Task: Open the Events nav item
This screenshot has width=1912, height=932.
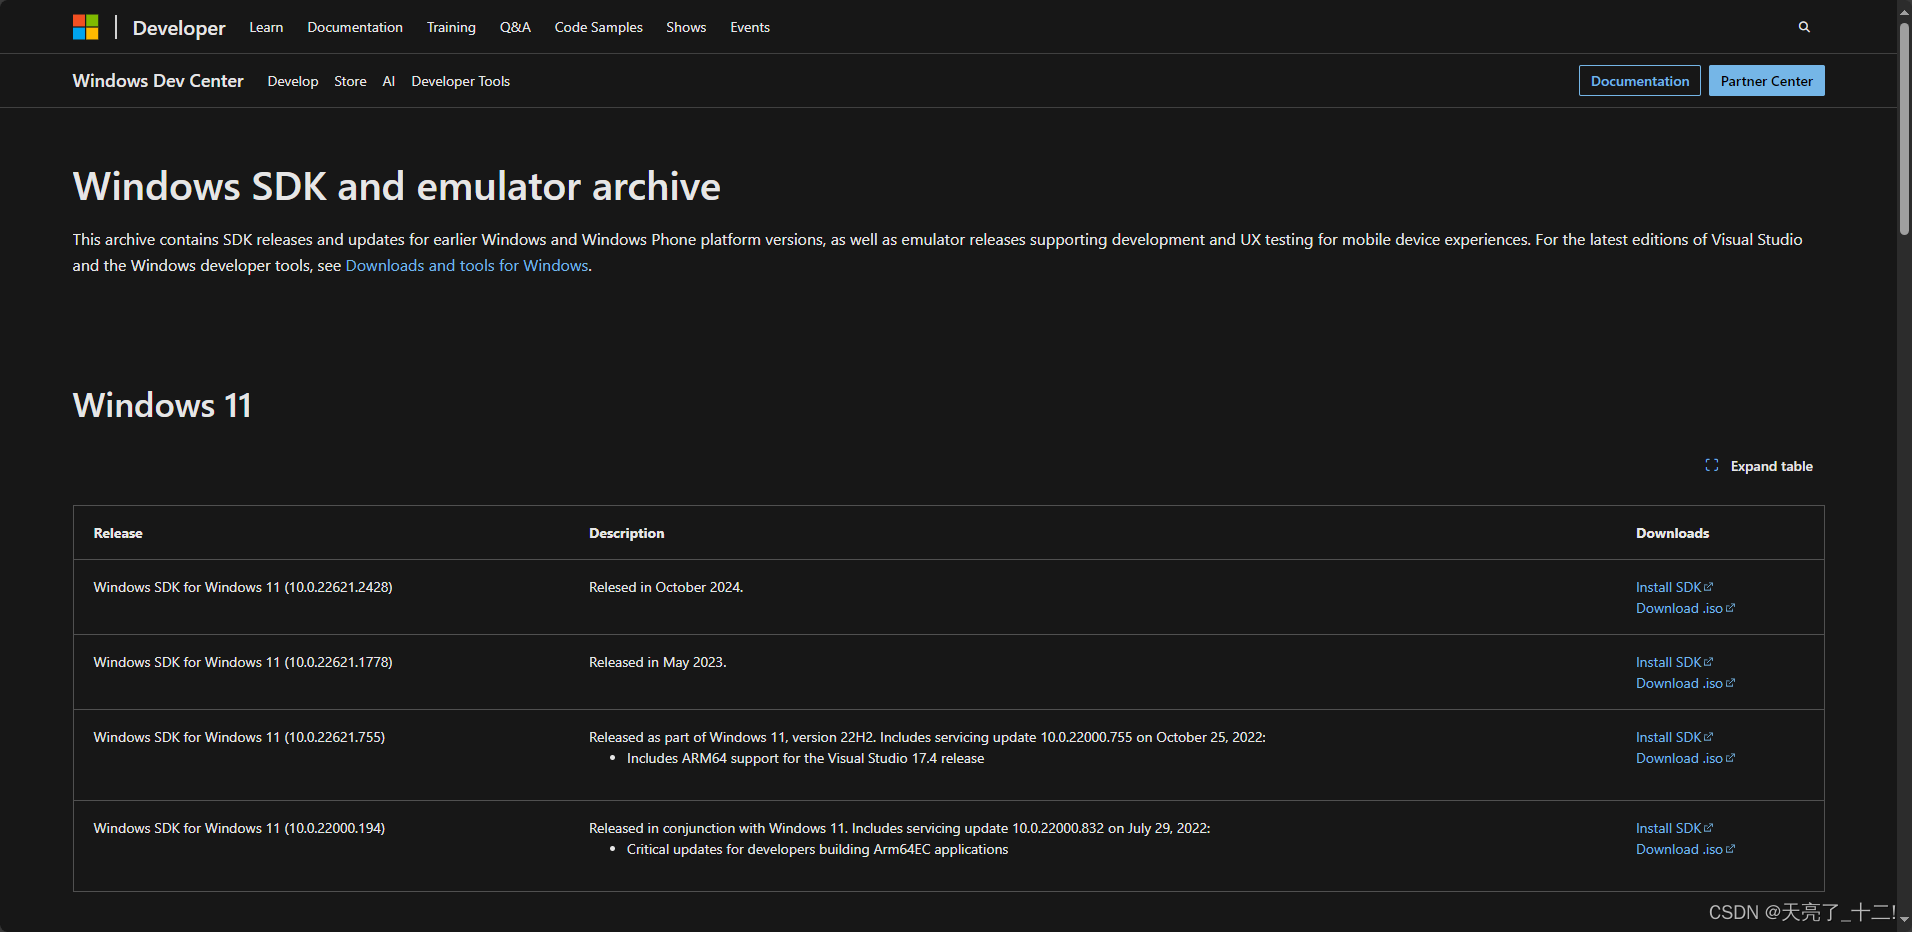Action: tap(750, 27)
